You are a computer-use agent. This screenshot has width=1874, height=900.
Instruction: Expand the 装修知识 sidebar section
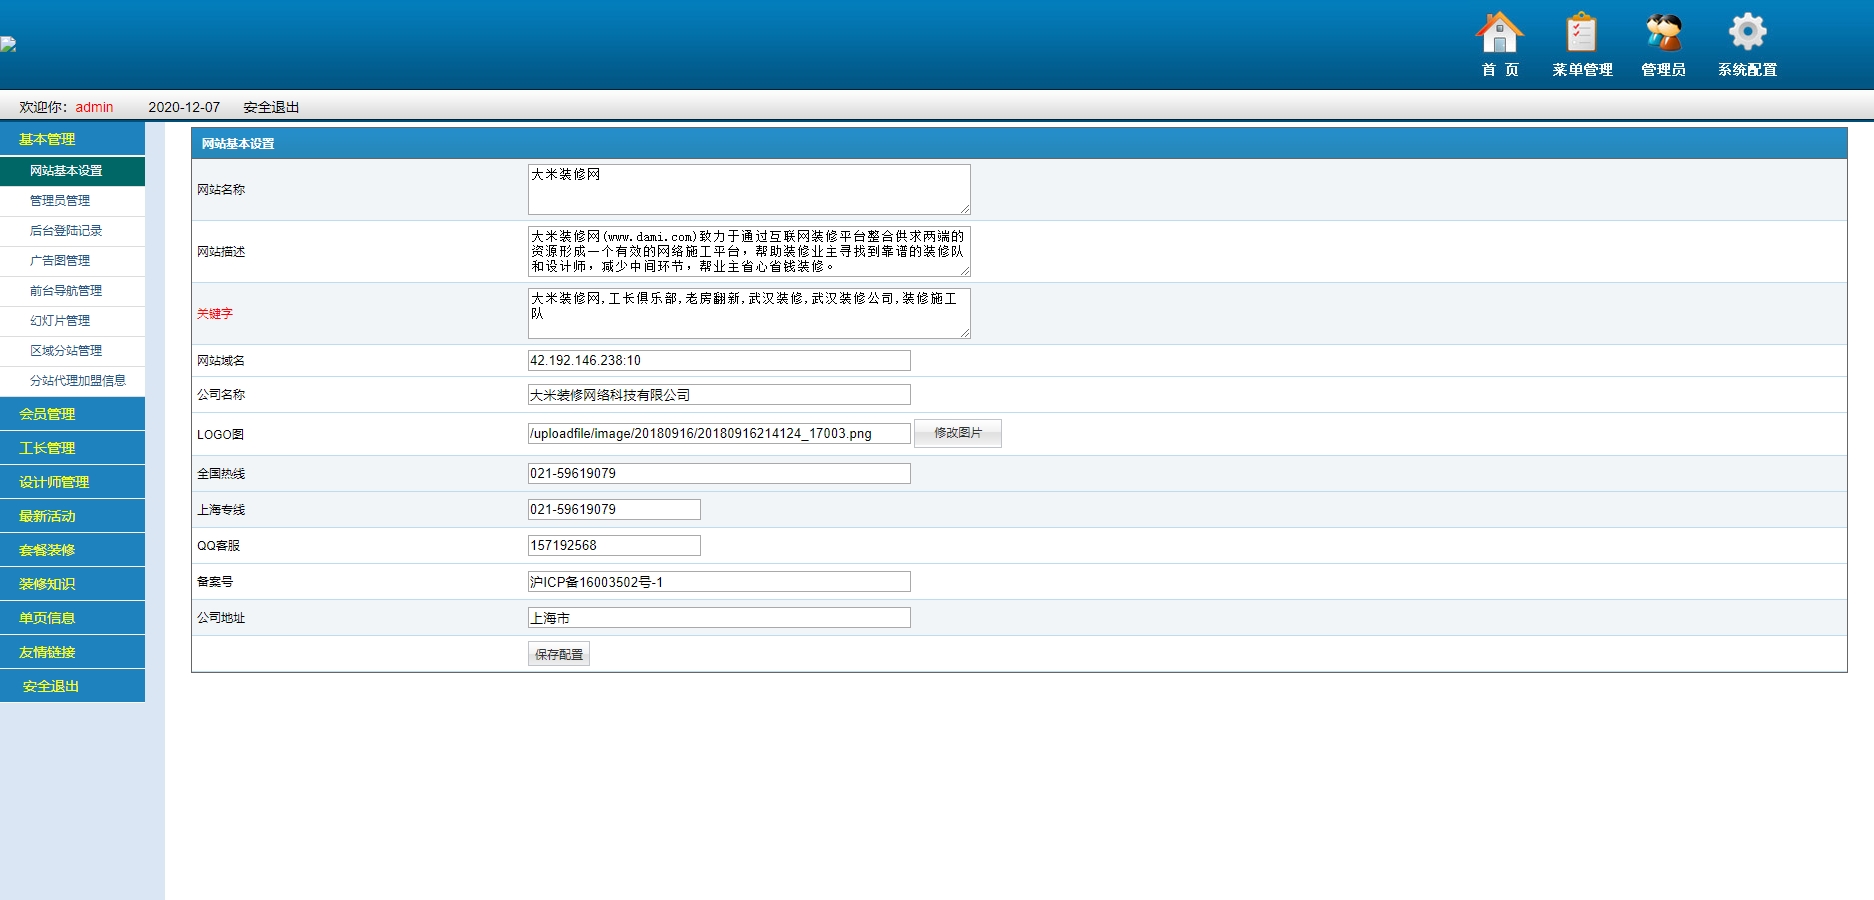(72, 583)
